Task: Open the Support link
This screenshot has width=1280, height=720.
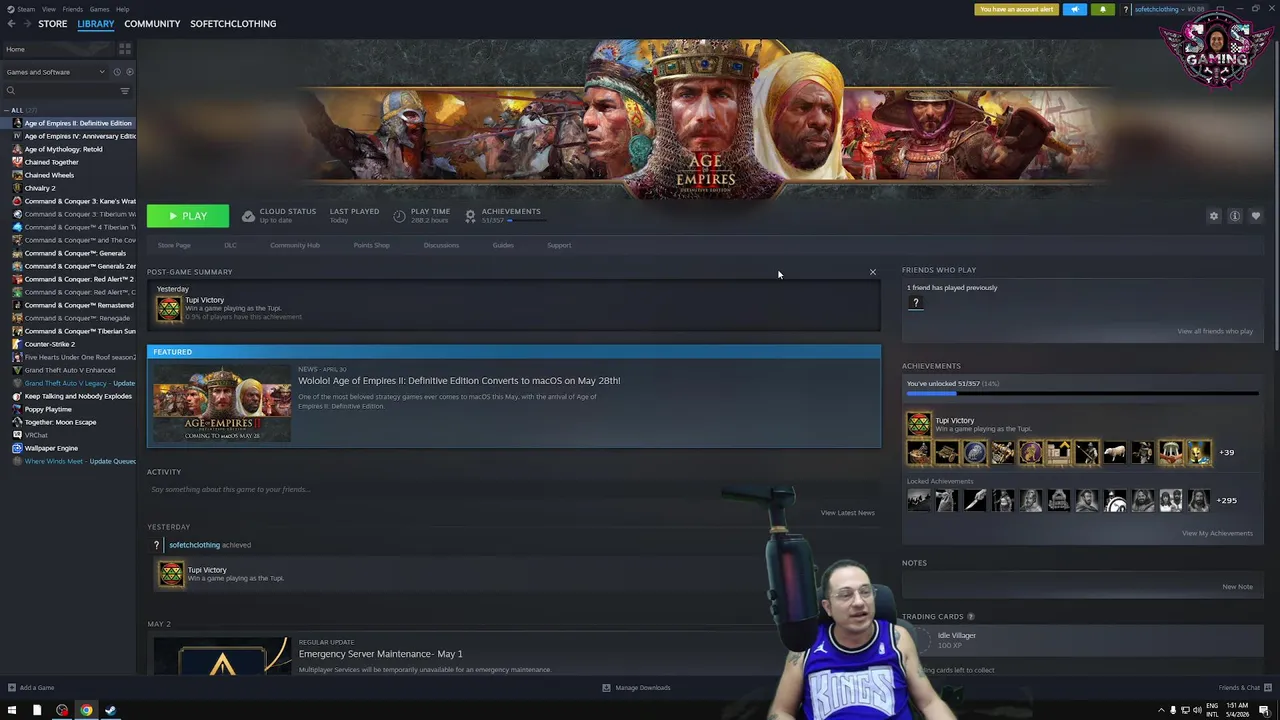Action: [x=559, y=245]
